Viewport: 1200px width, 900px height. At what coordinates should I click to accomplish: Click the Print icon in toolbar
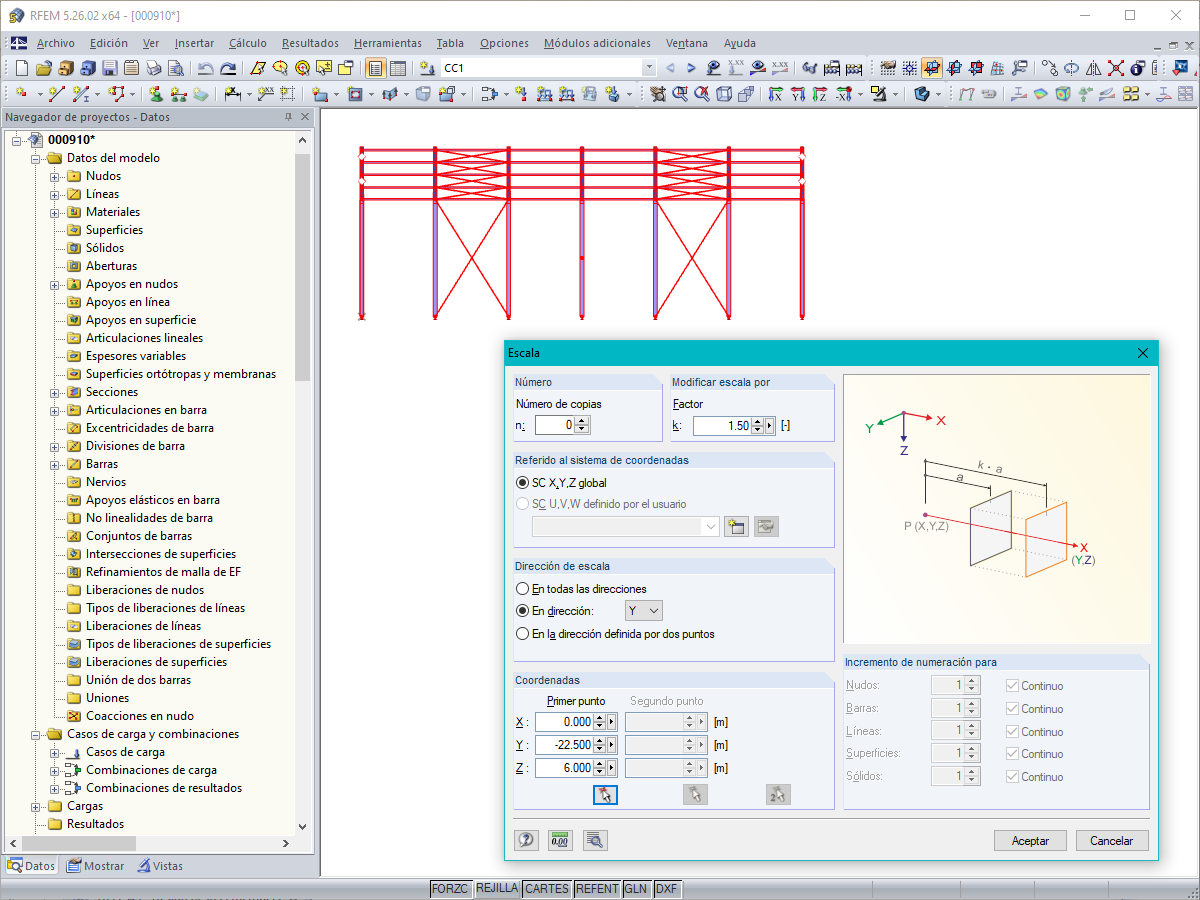tap(154, 68)
